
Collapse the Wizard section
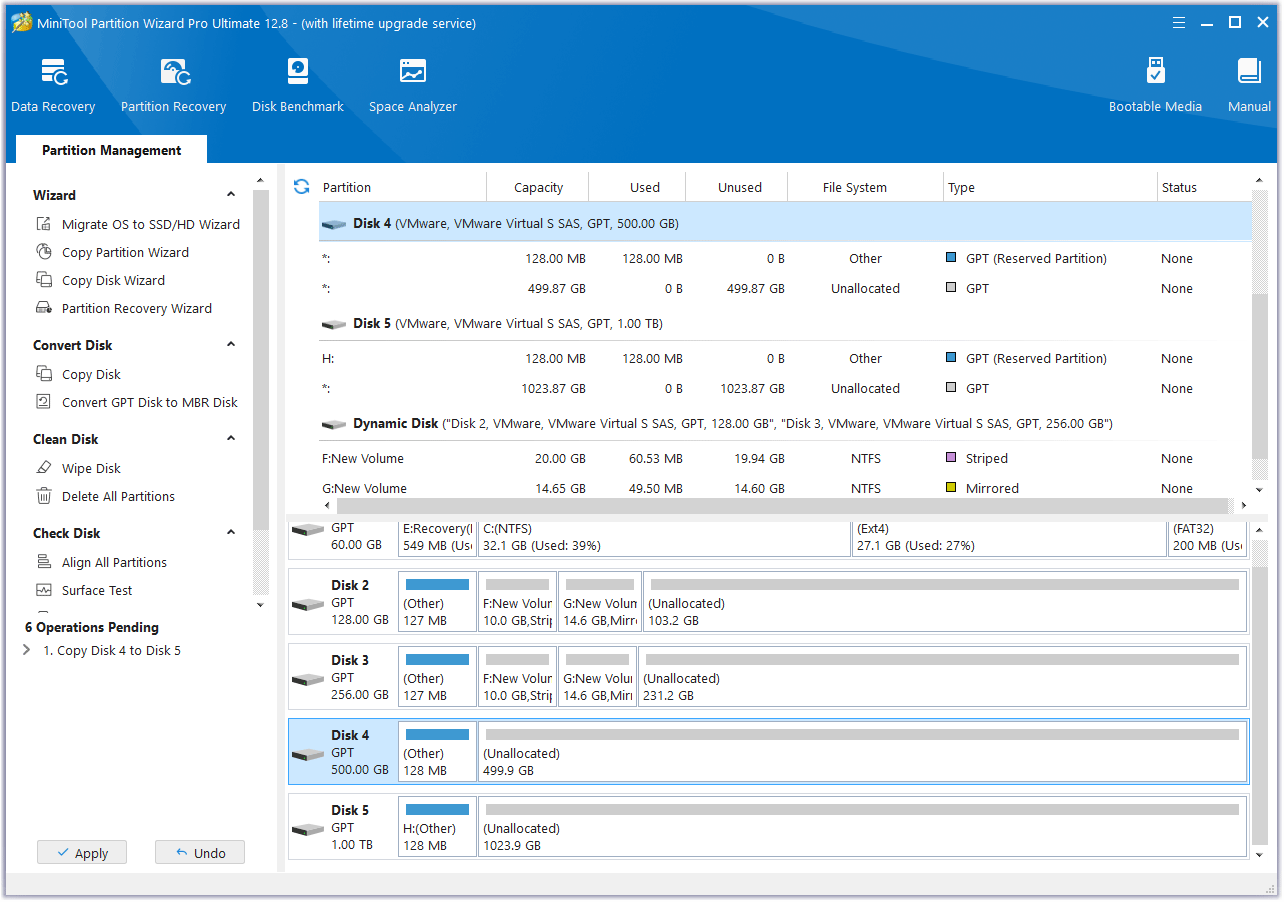[x=231, y=195]
